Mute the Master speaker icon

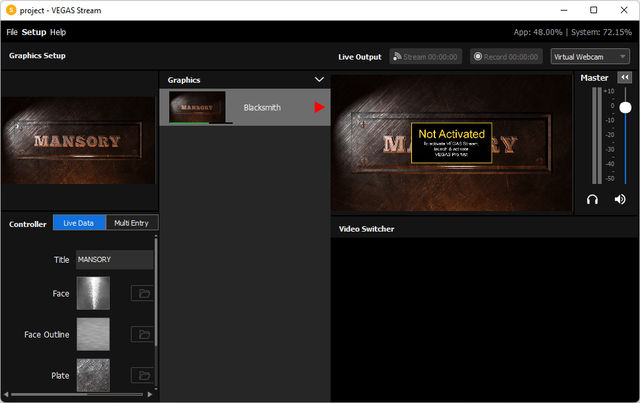click(620, 199)
